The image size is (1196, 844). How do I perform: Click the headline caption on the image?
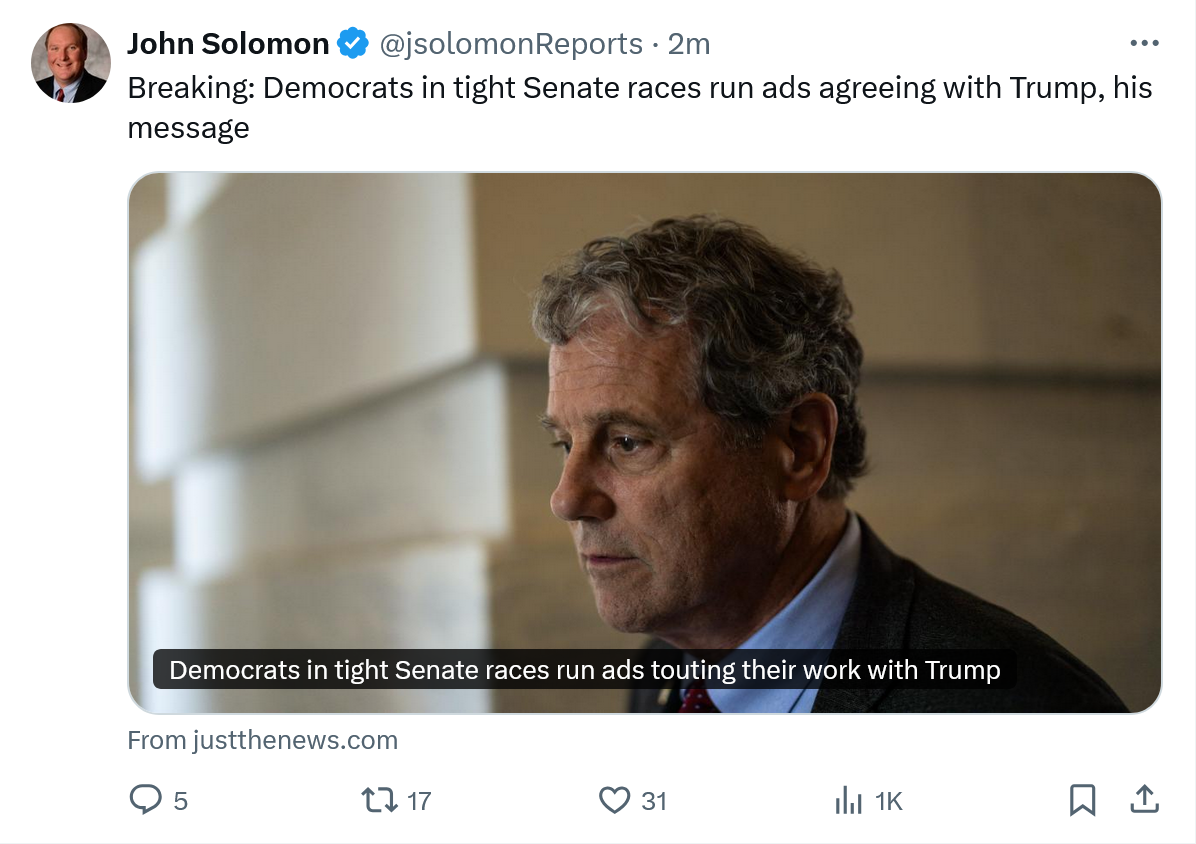584,670
